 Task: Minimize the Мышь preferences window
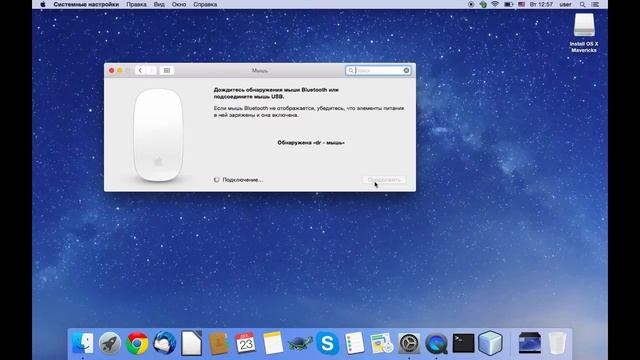coord(120,71)
